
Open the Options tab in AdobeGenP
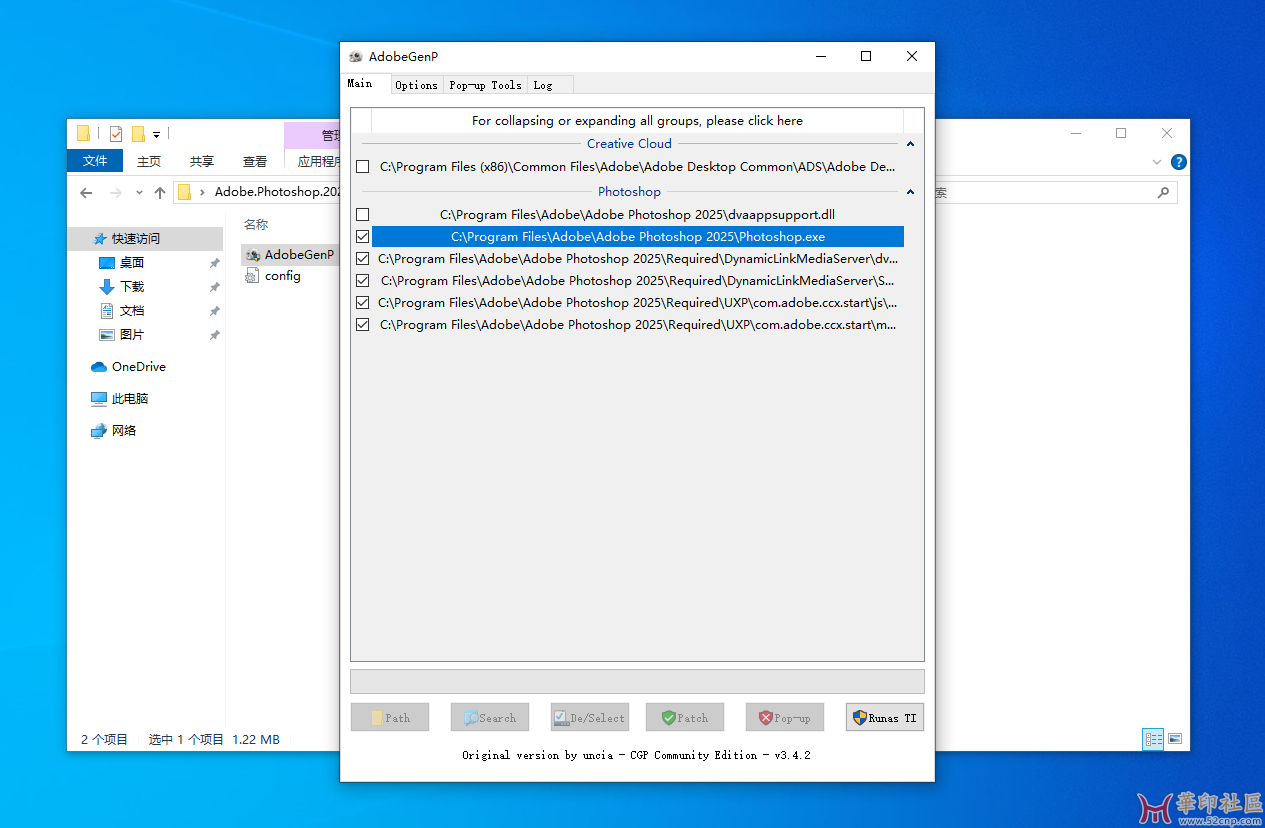416,85
